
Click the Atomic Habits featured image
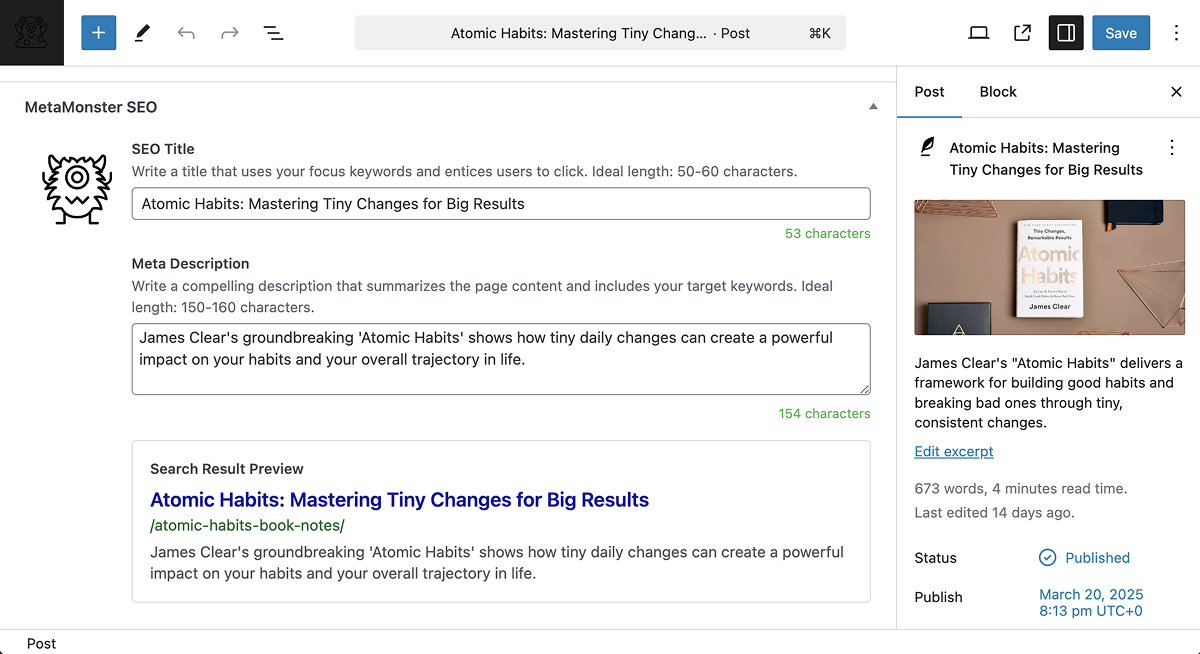1049,267
